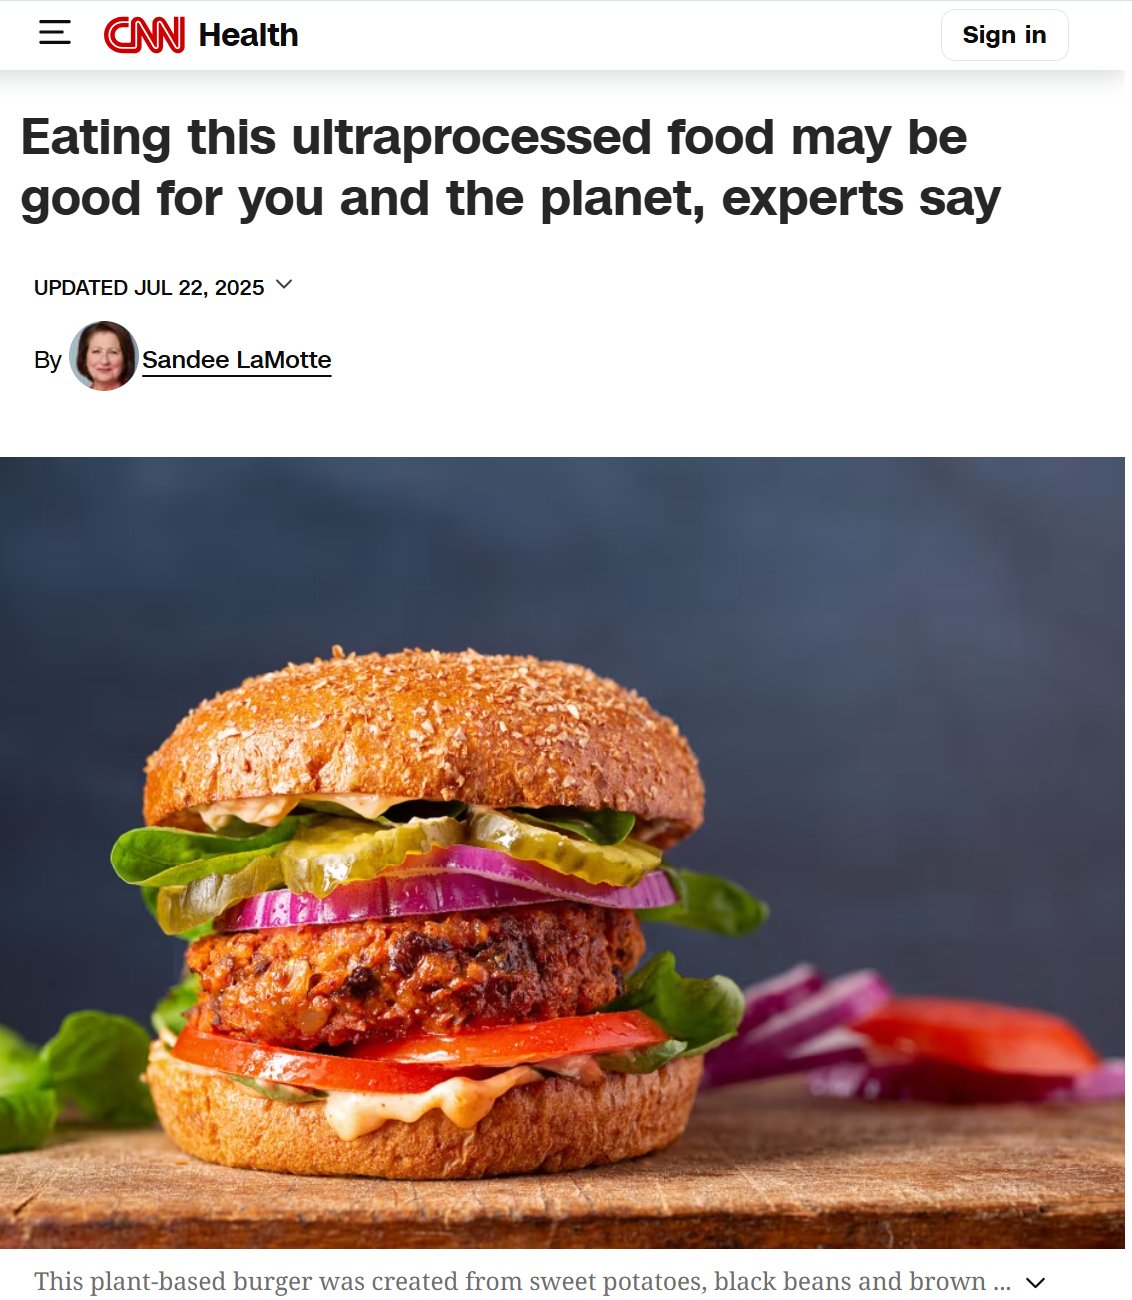1132x1300 pixels.
Task: Open the hamburger navigation menu
Action: [54, 33]
